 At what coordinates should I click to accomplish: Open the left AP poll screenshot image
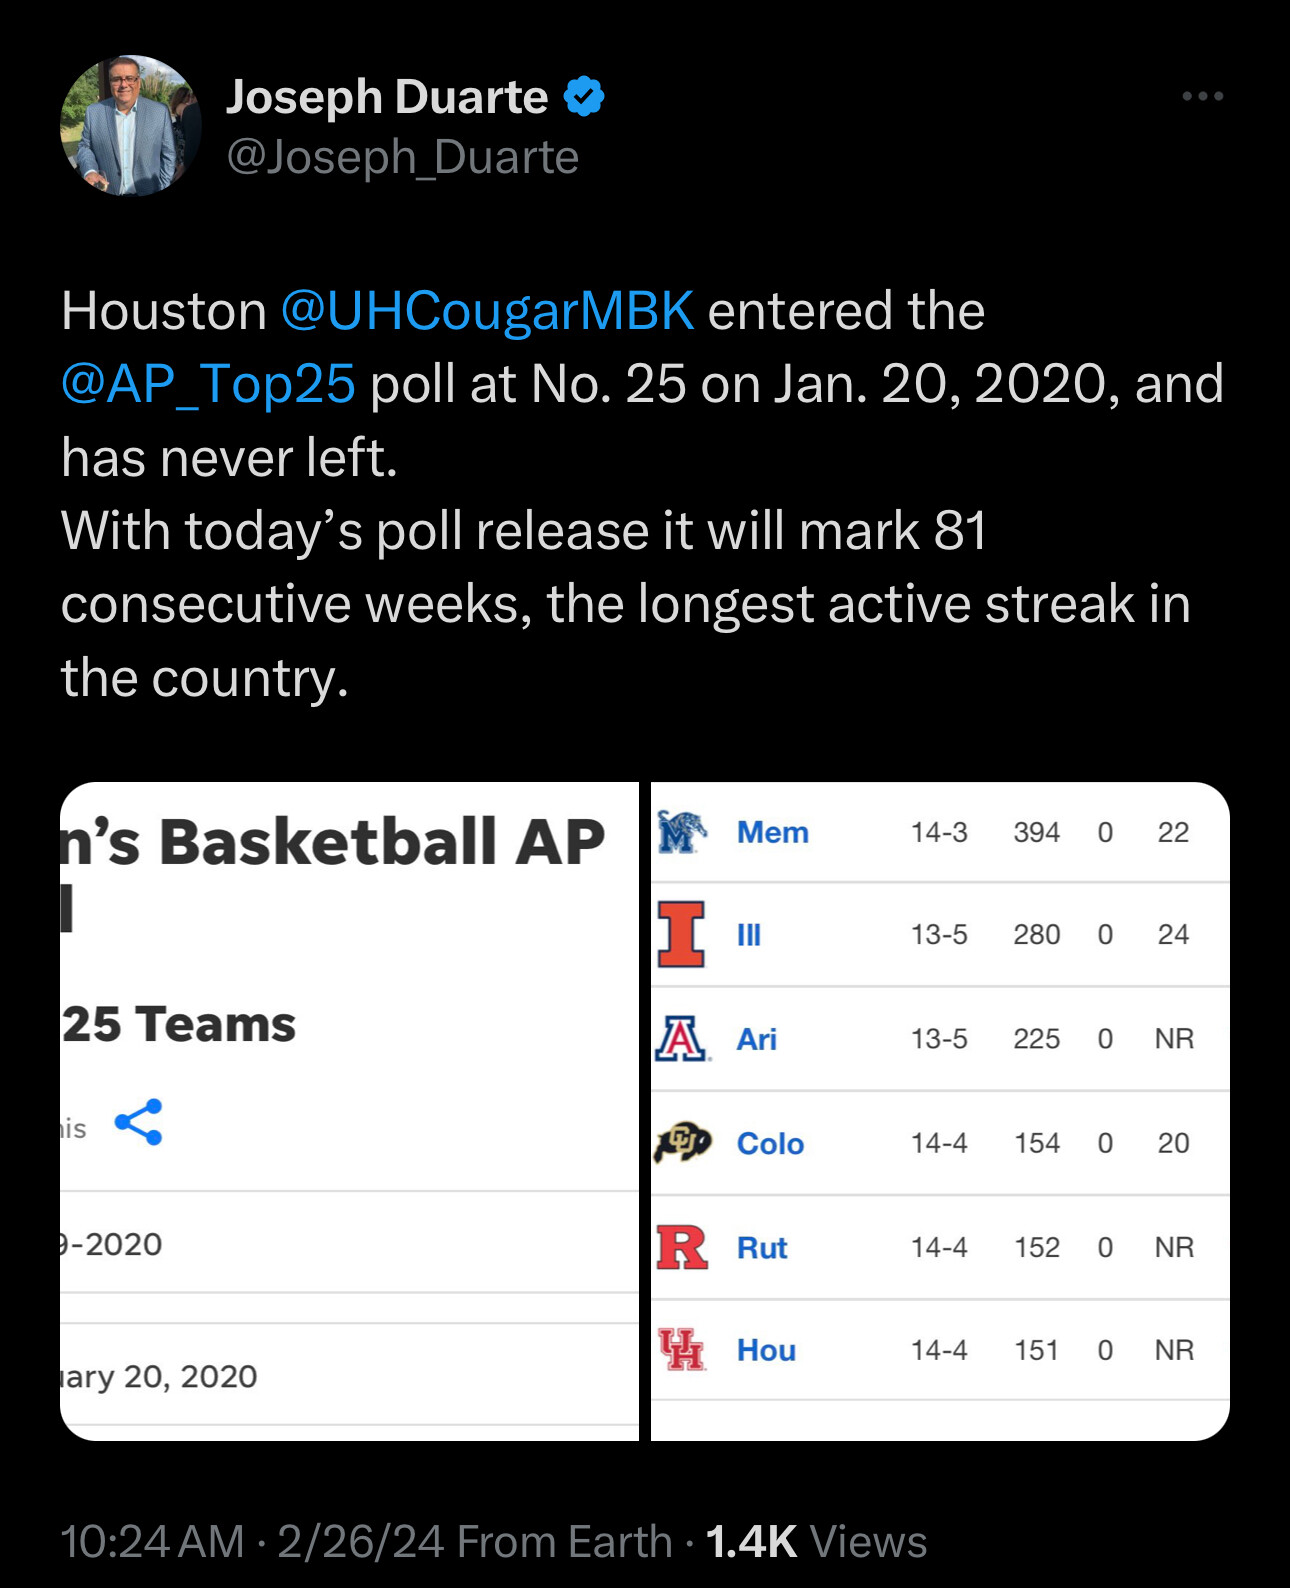pyautogui.click(x=349, y=1110)
